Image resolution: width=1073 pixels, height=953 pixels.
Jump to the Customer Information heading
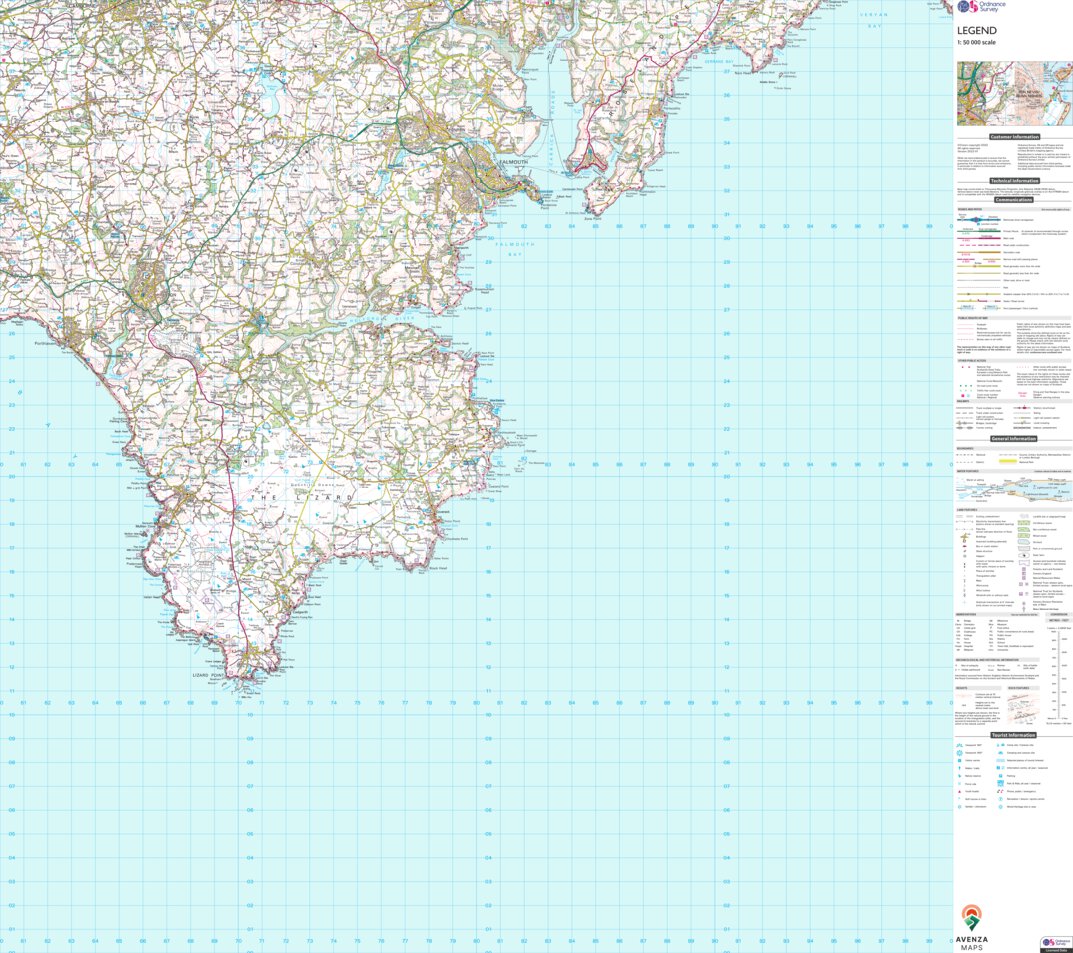[x=1014, y=137]
